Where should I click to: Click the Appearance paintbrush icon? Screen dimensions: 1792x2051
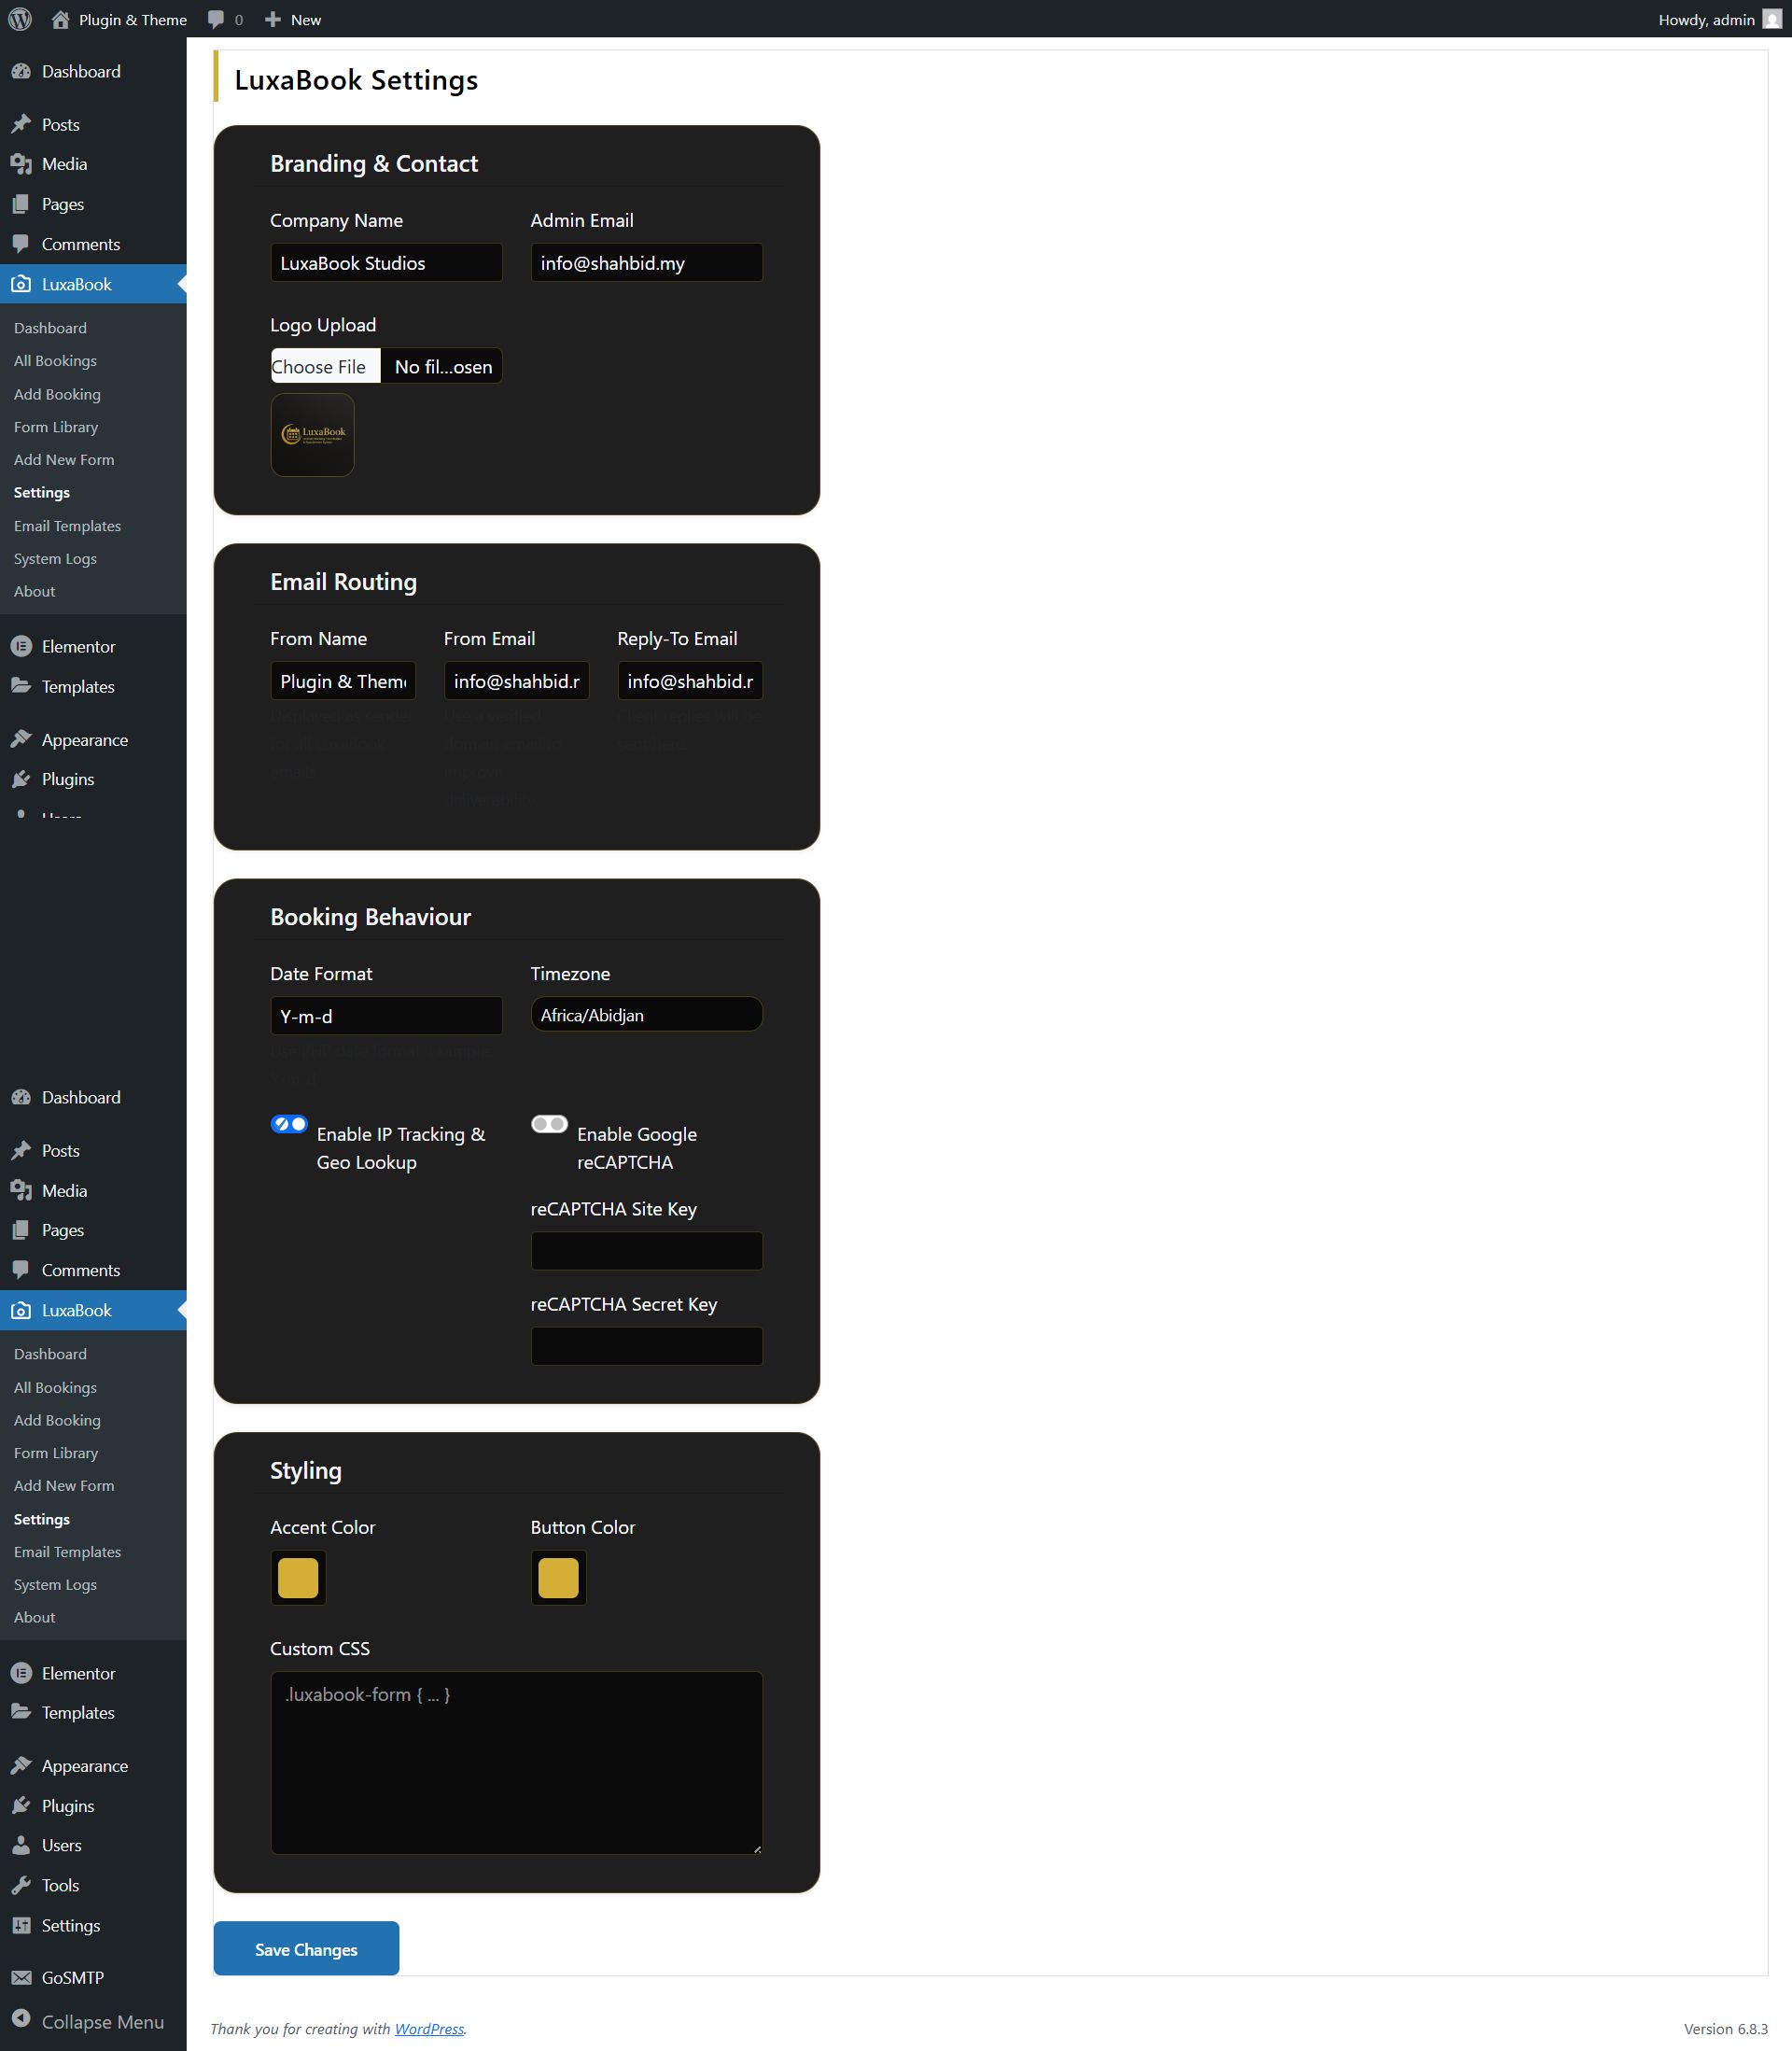click(x=21, y=1765)
